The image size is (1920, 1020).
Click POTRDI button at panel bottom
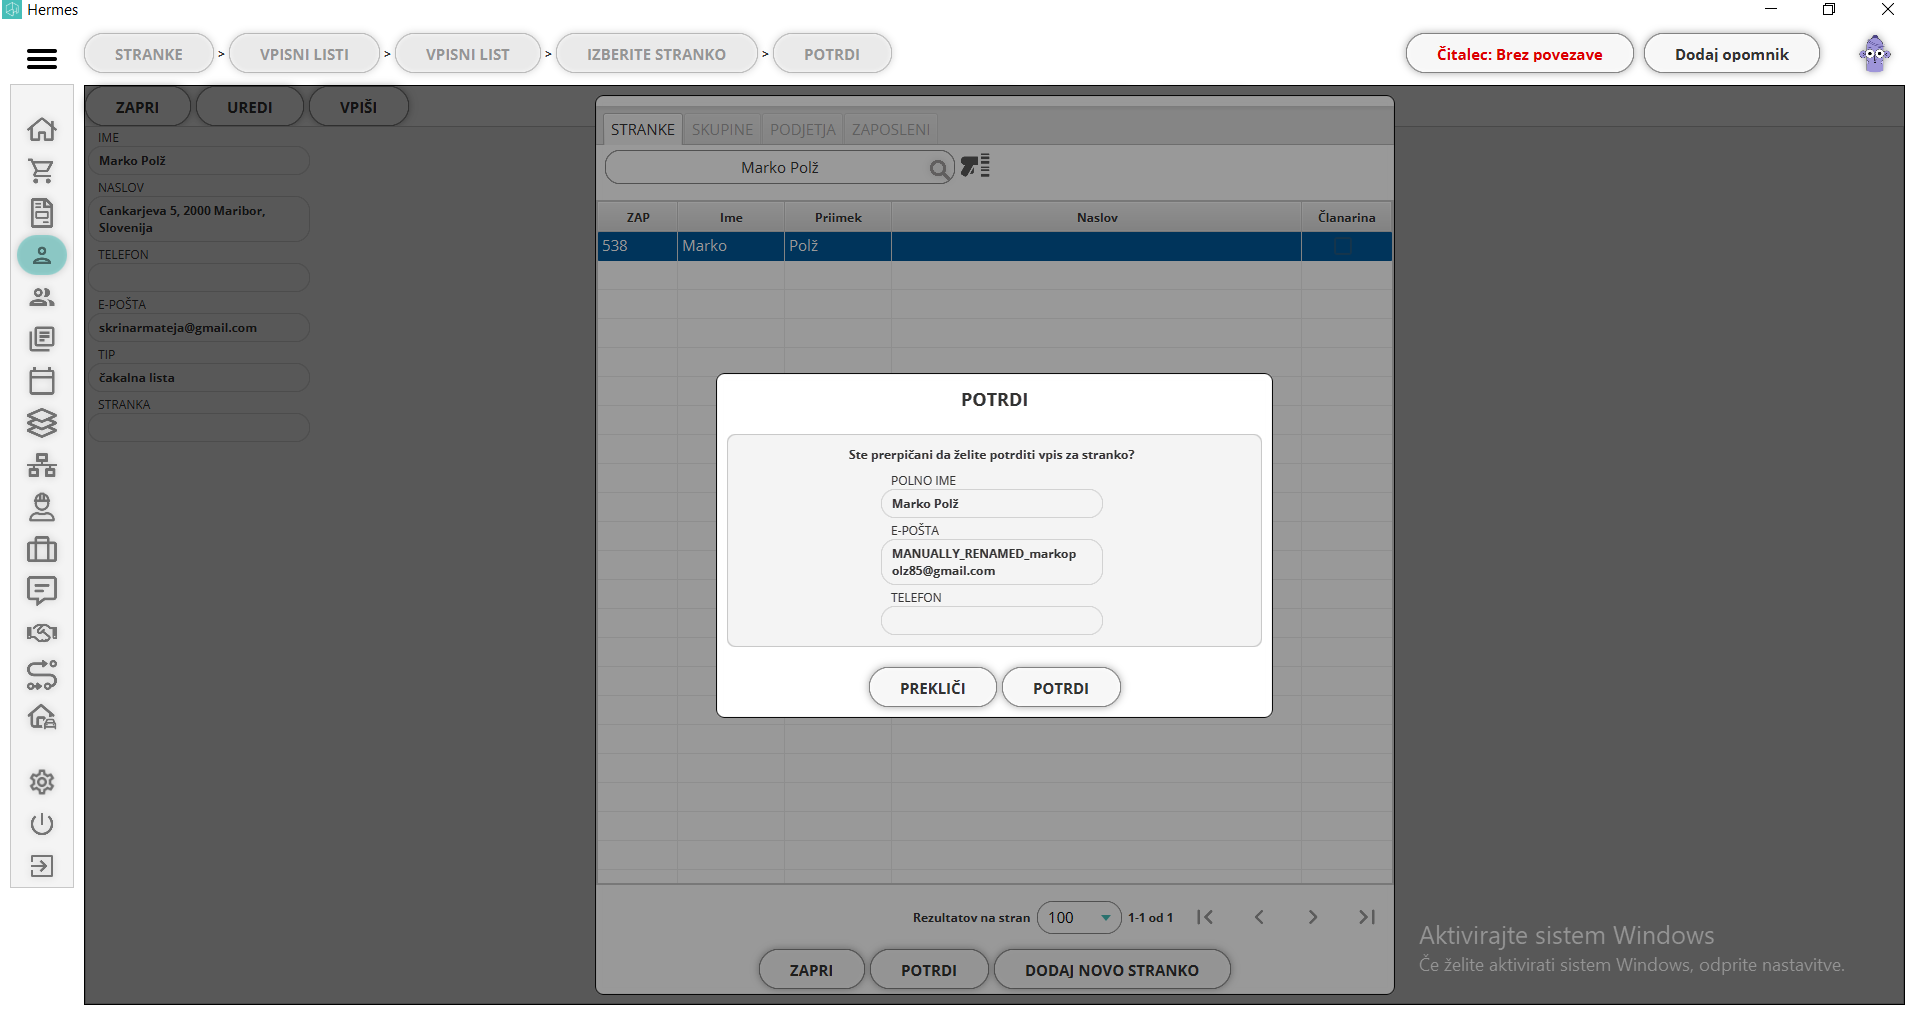(929, 970)
